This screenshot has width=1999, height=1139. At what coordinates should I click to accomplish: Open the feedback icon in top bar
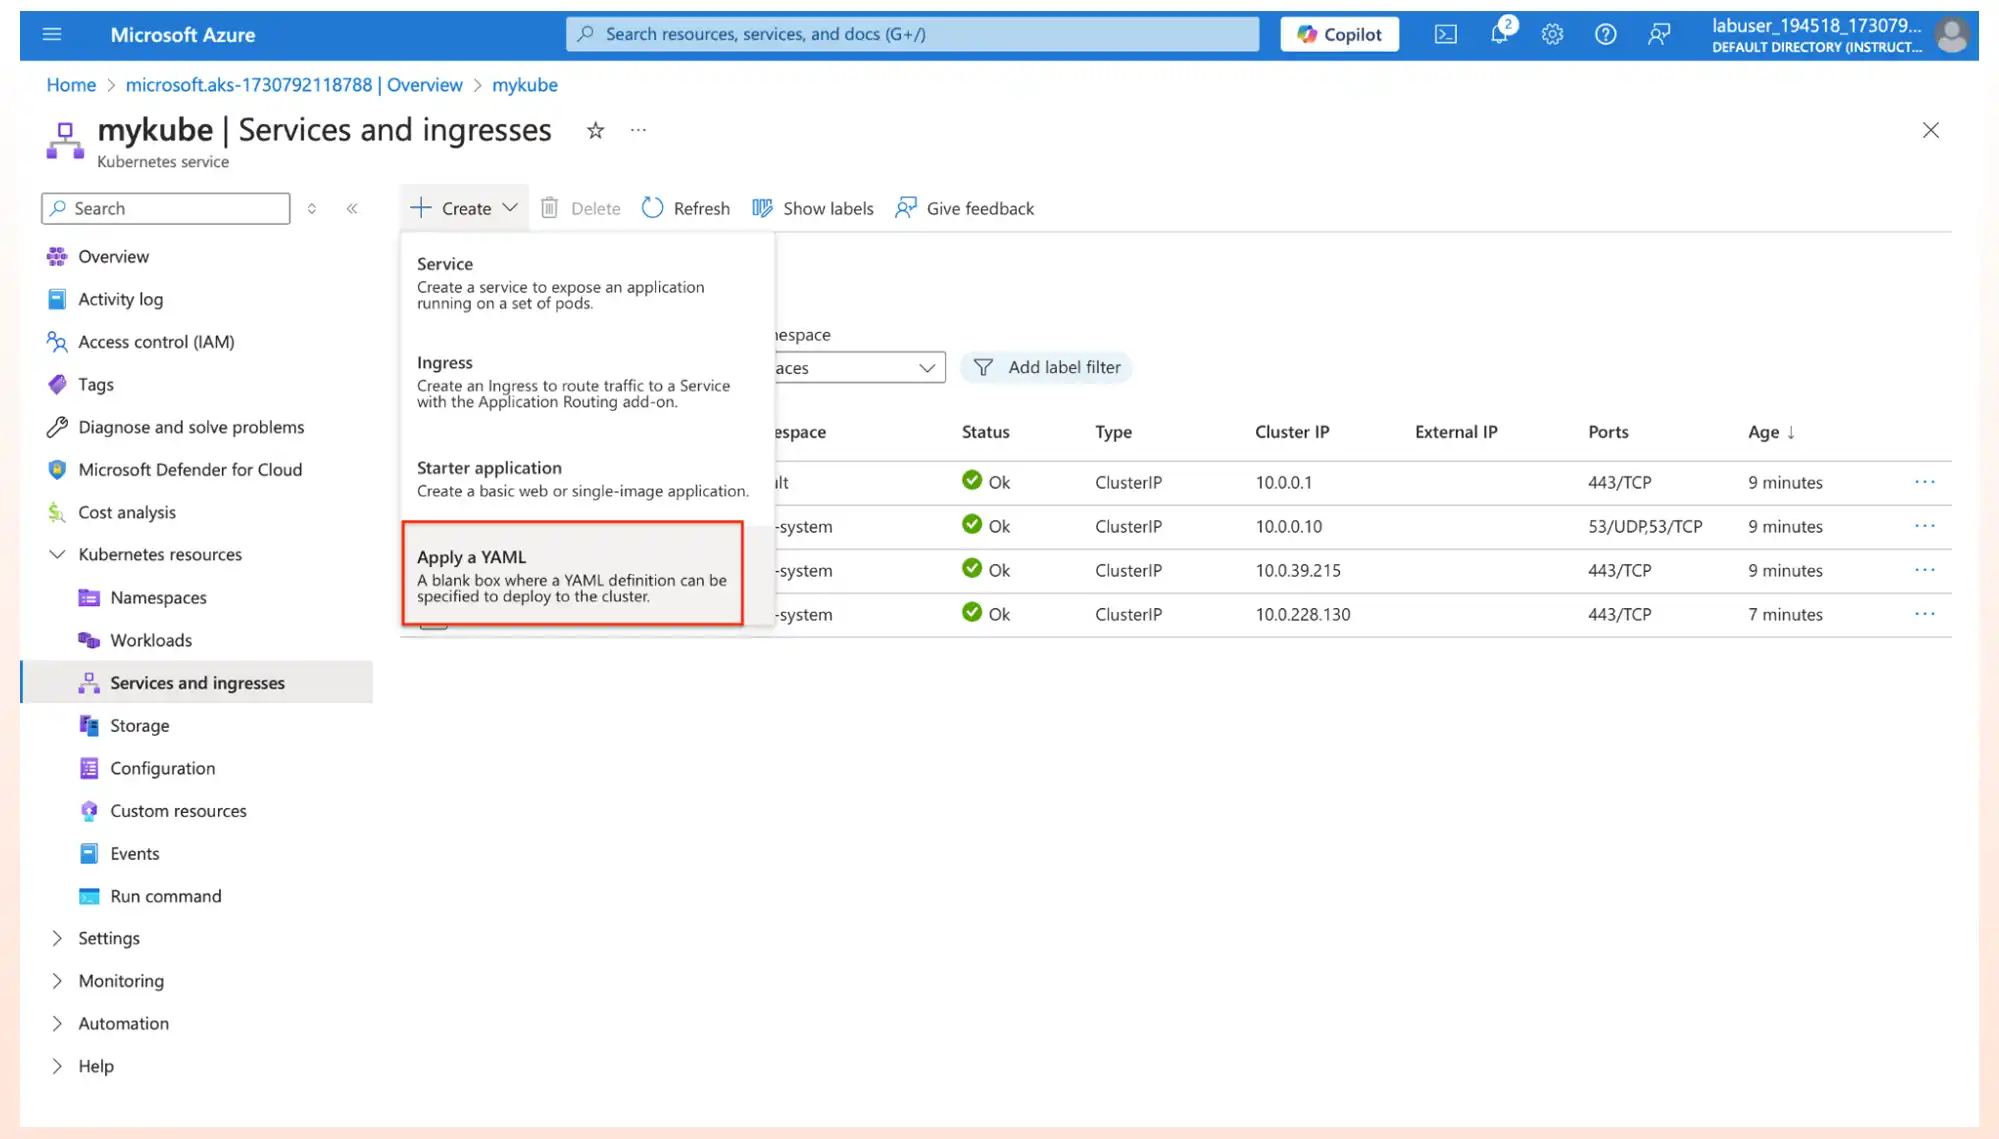pyautogui.click(x=1659, y=34)
